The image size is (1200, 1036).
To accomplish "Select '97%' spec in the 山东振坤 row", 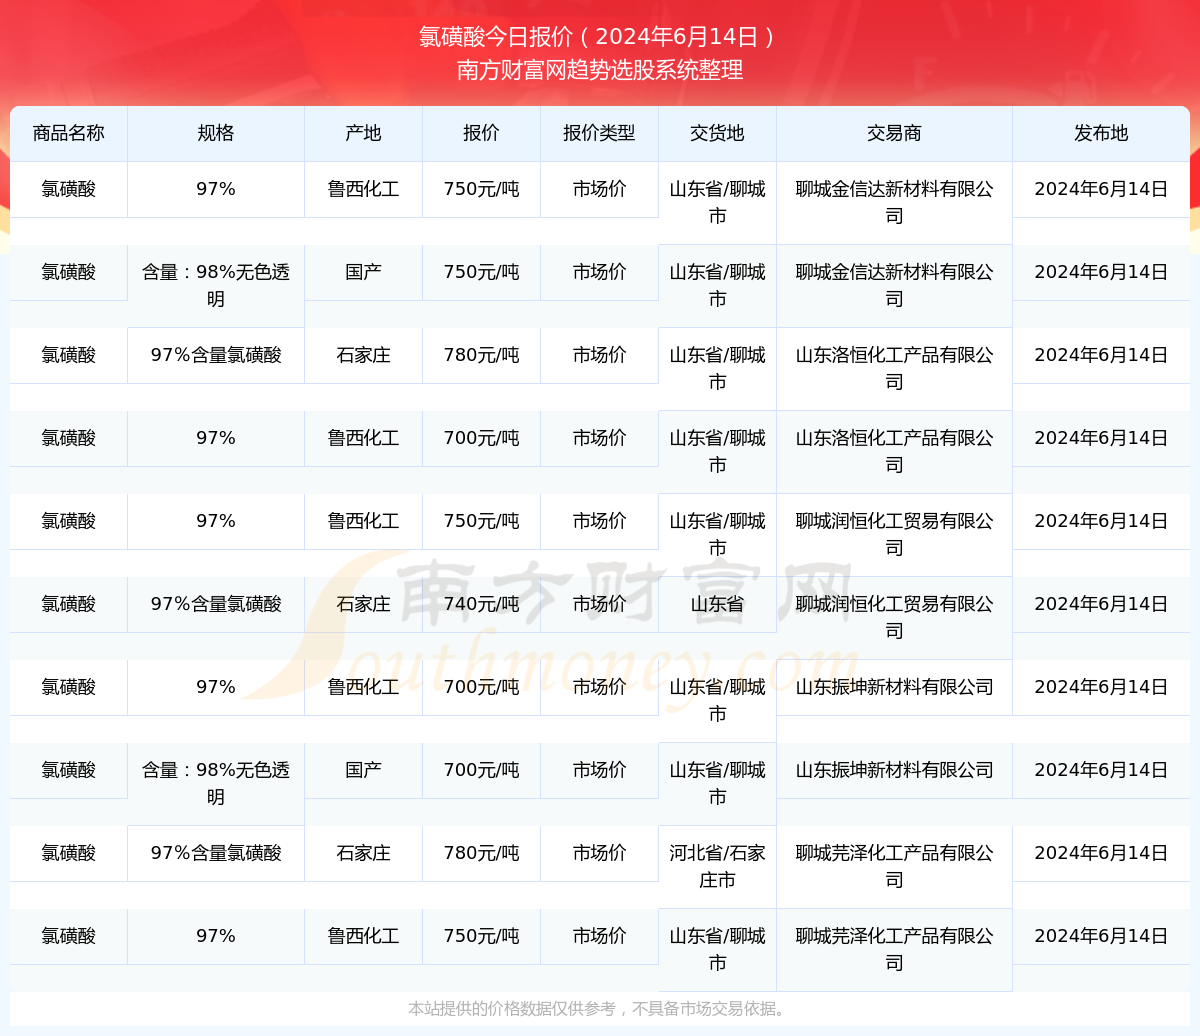I will click(216, 687).
